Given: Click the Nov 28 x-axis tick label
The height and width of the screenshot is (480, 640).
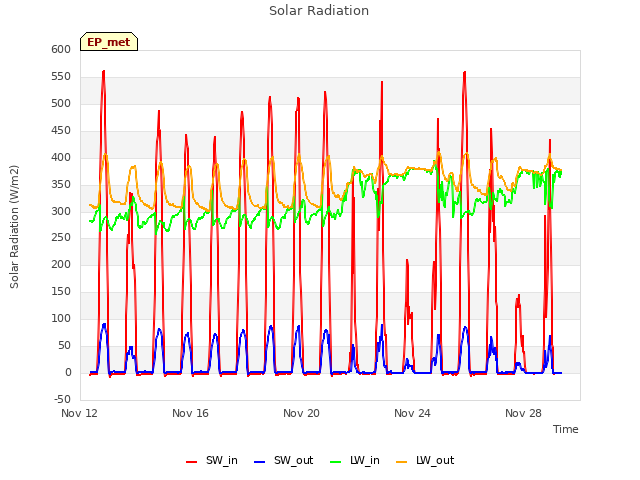Looking at the screenshot, I should pos(523,413).
